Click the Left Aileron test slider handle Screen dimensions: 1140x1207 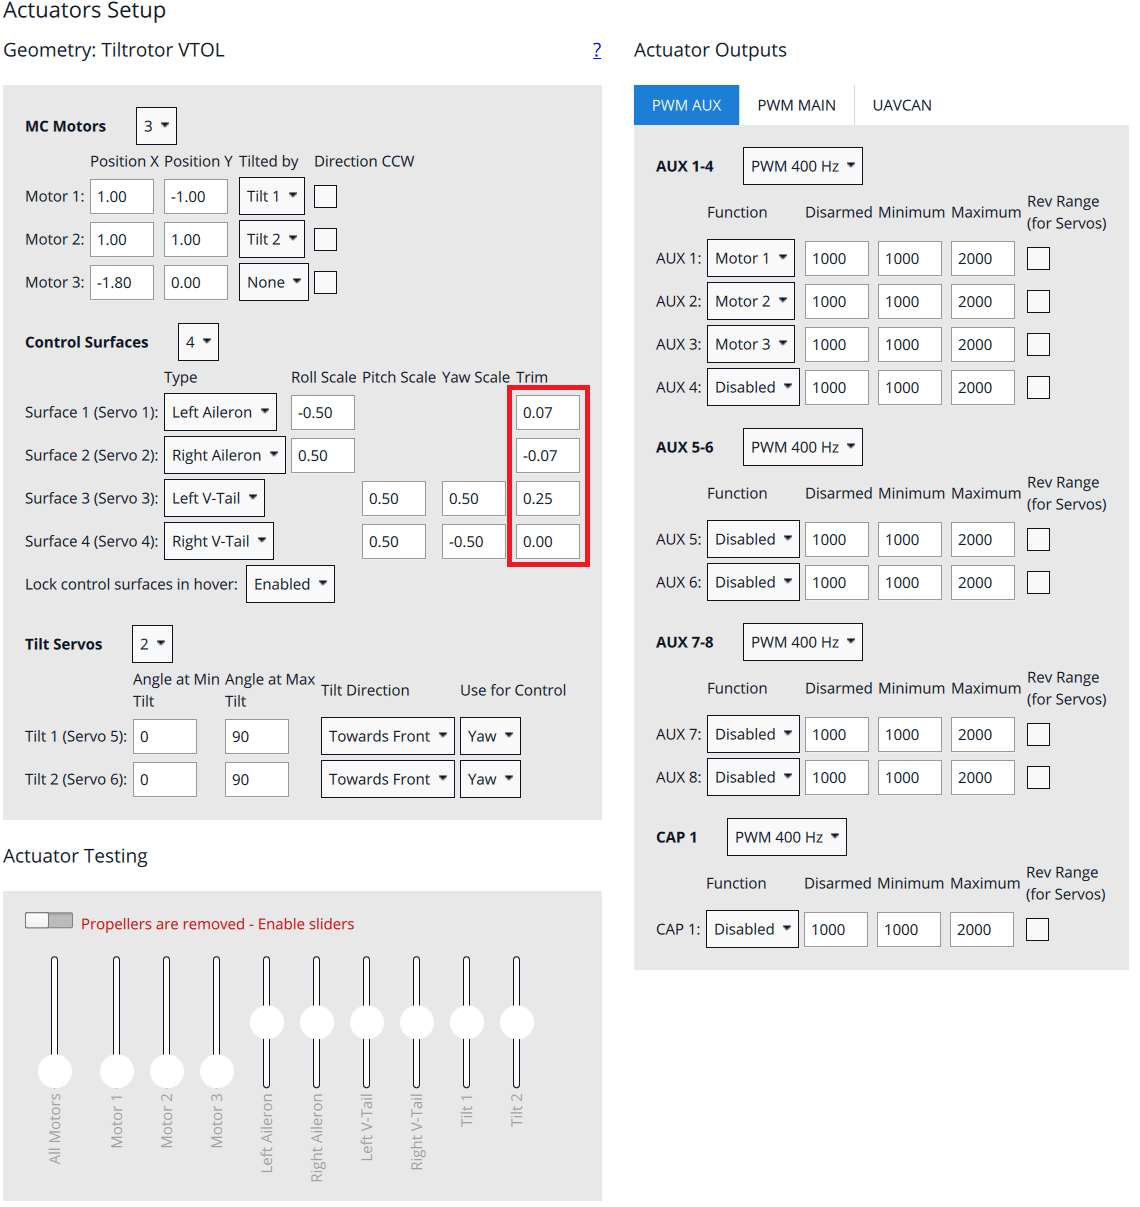(267, 1022)
